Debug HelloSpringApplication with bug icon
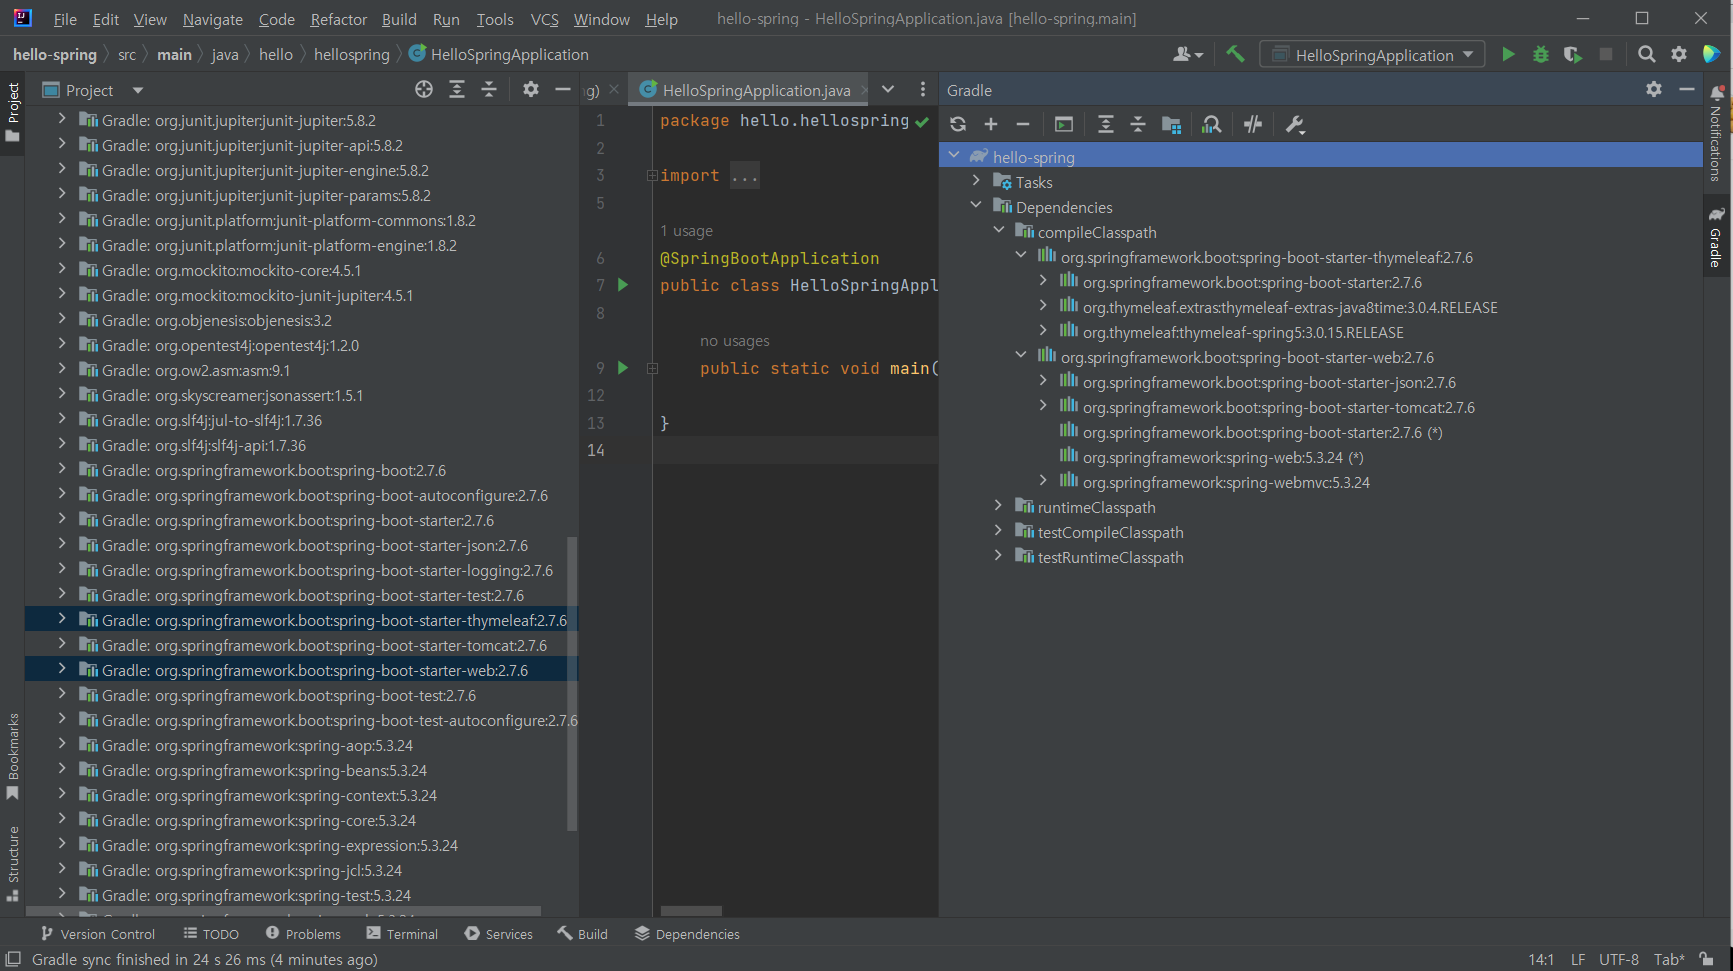The height and width of the screenshot is (971, 1733). click(1541, 55)
